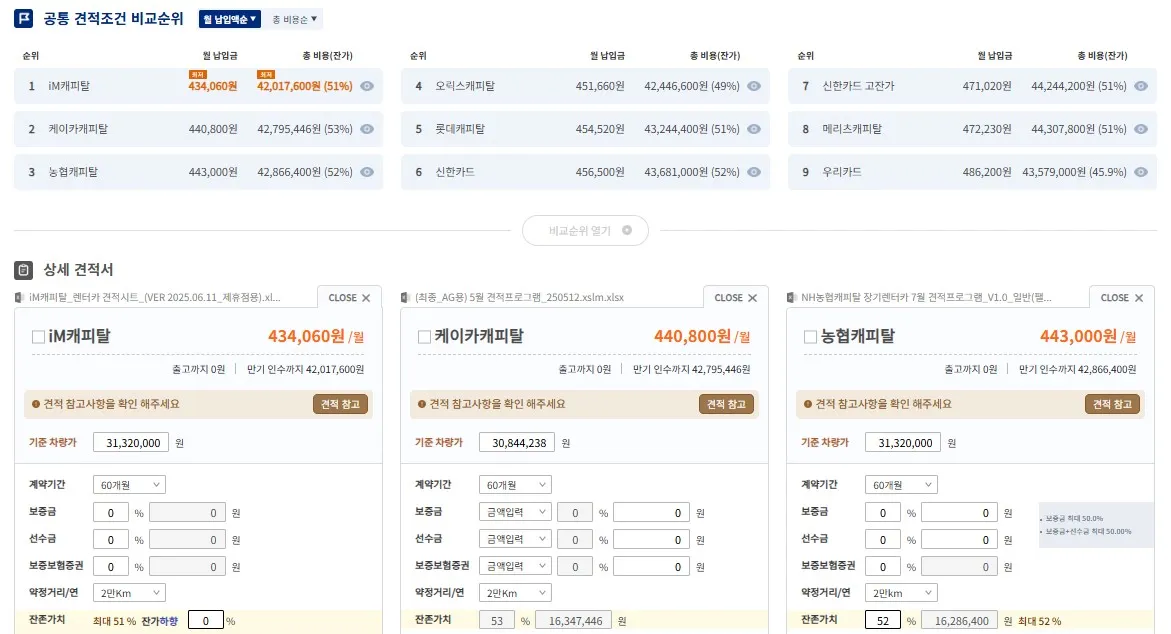Close the iM캐피탈 quote sheet tab

pyautogui.click(x=349, y=298)
